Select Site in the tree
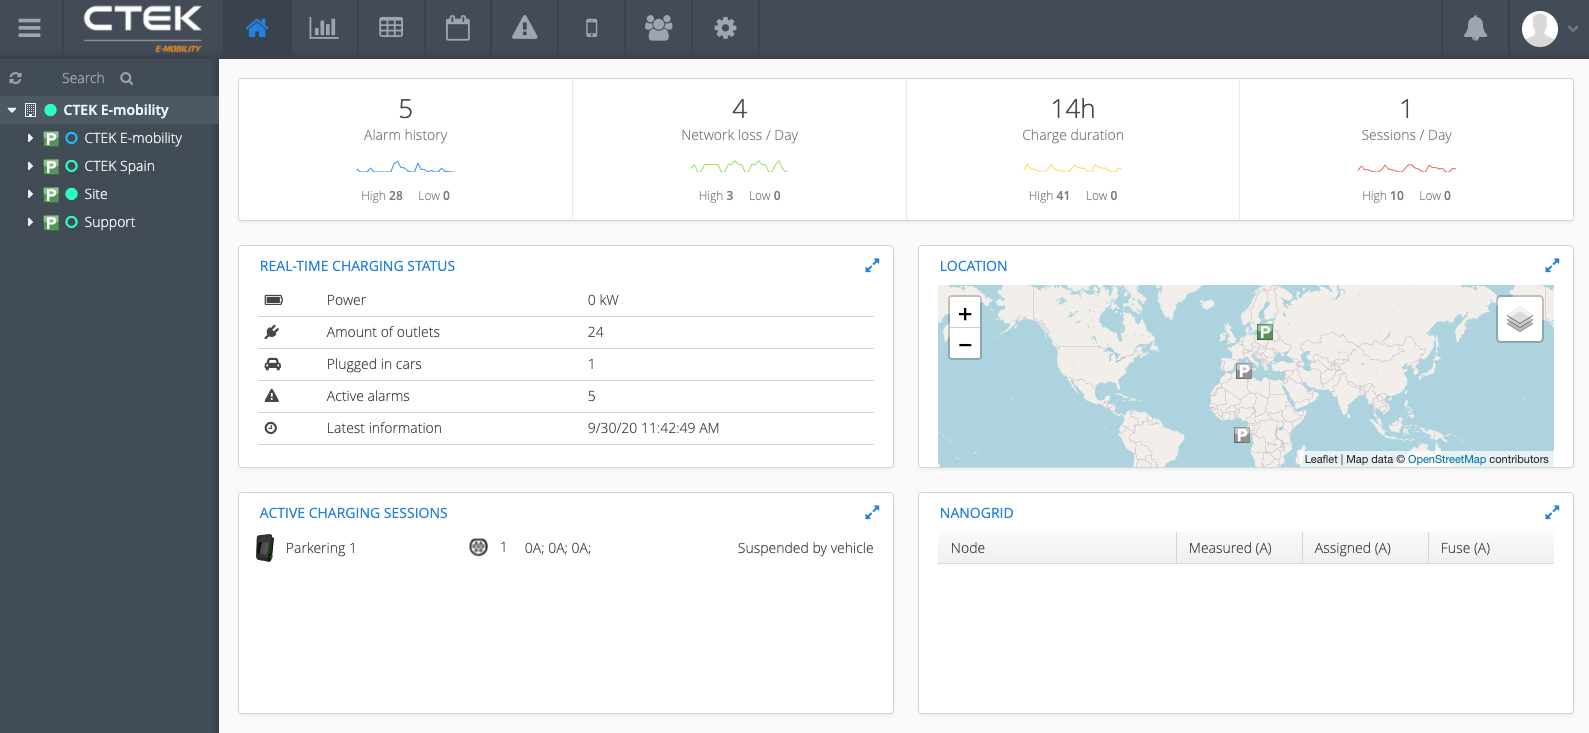The image size is (1589, 733). point(96,194)
